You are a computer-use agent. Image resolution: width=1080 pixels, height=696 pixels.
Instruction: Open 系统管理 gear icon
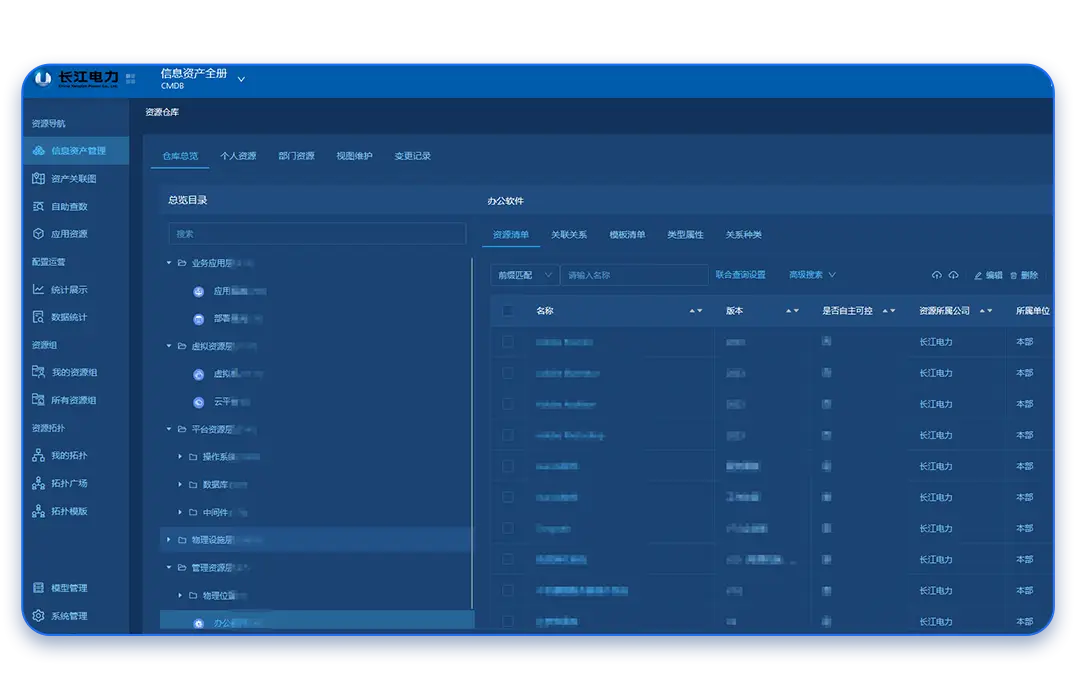[x=39, y=616]
